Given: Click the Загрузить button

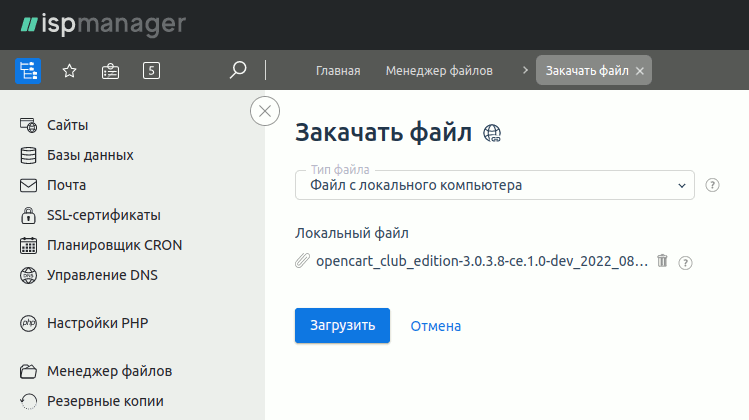Looking at the screenshot, I should click(x=342, y=325).
